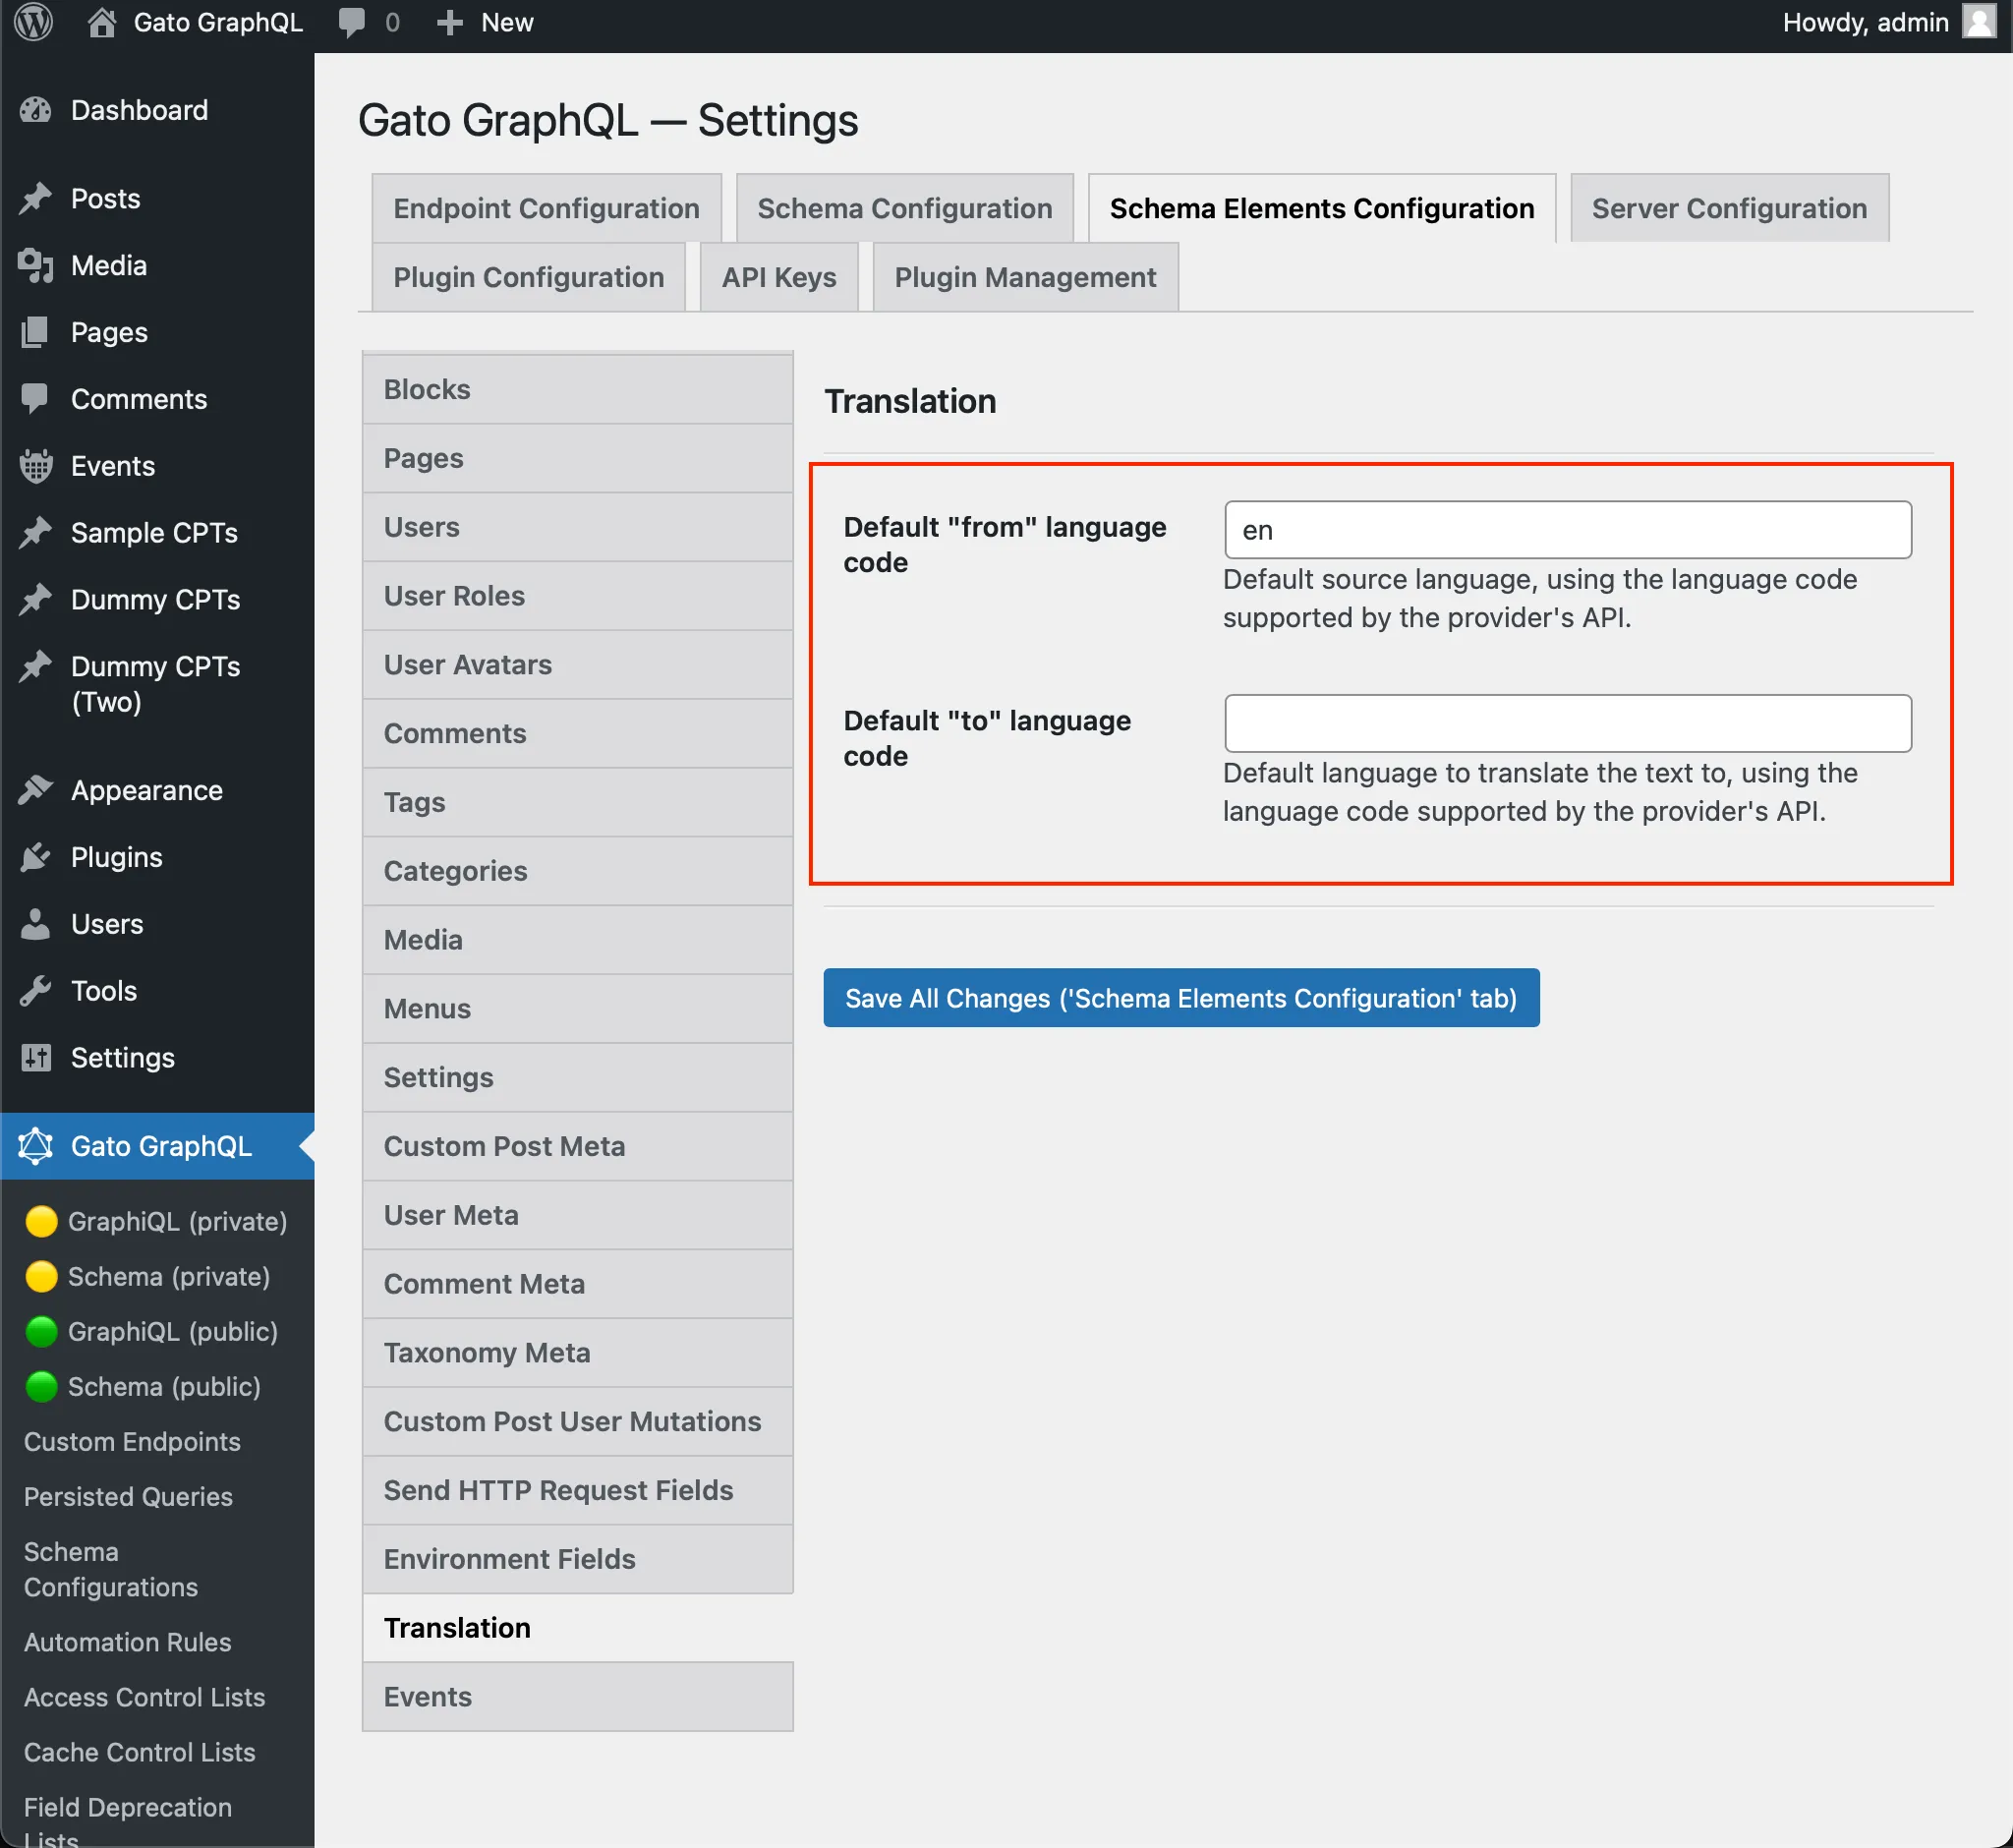
Task: Switch to Endpoint Configuration tab
Action: (546, 208)
